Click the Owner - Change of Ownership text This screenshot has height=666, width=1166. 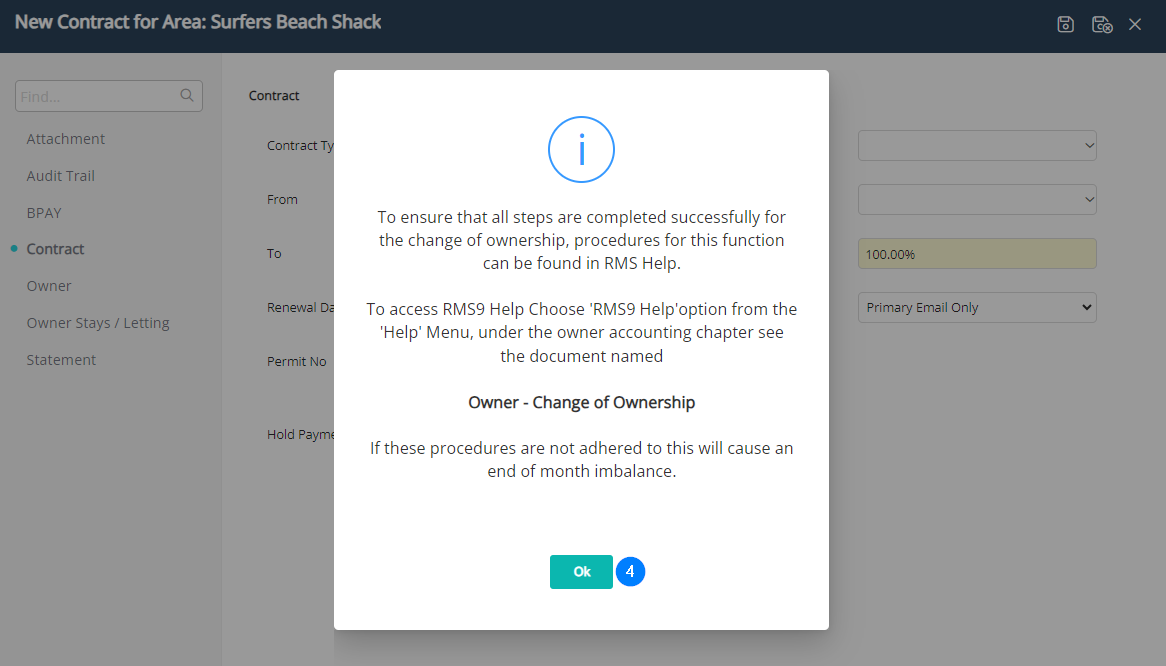pos(581,403)
